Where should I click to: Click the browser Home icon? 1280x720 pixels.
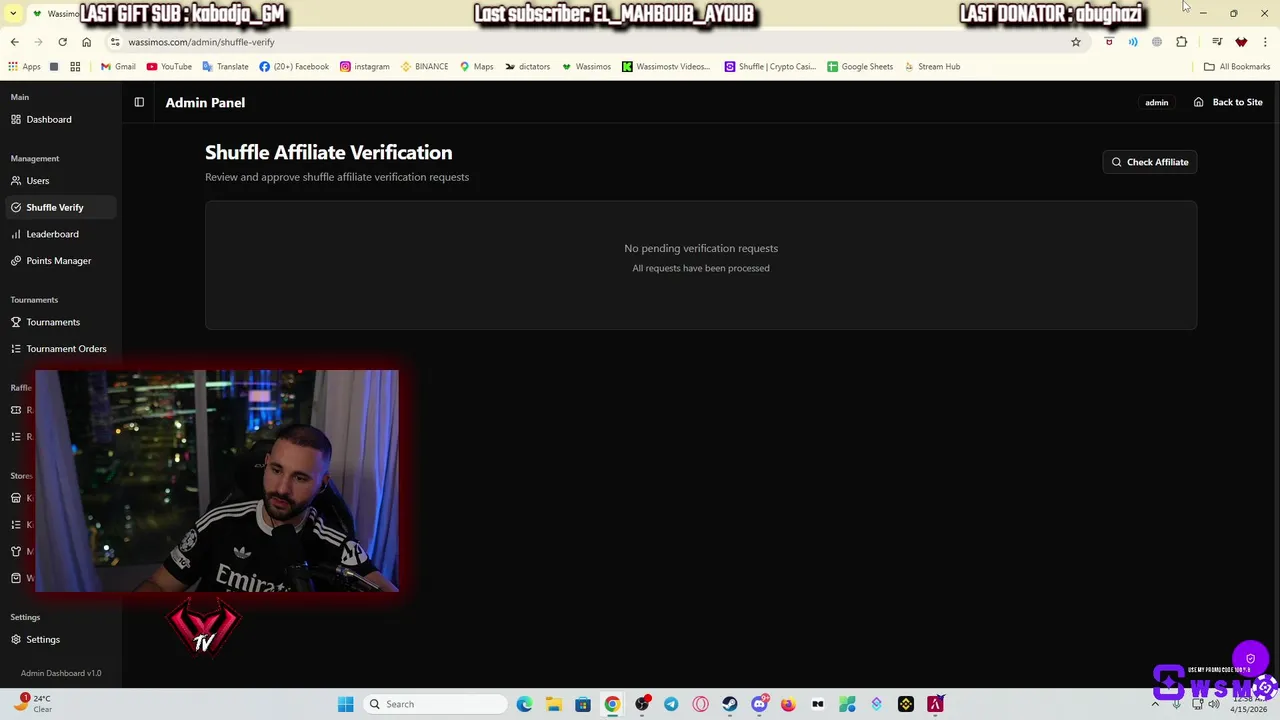pyautogui.click(x=86, y=42)
